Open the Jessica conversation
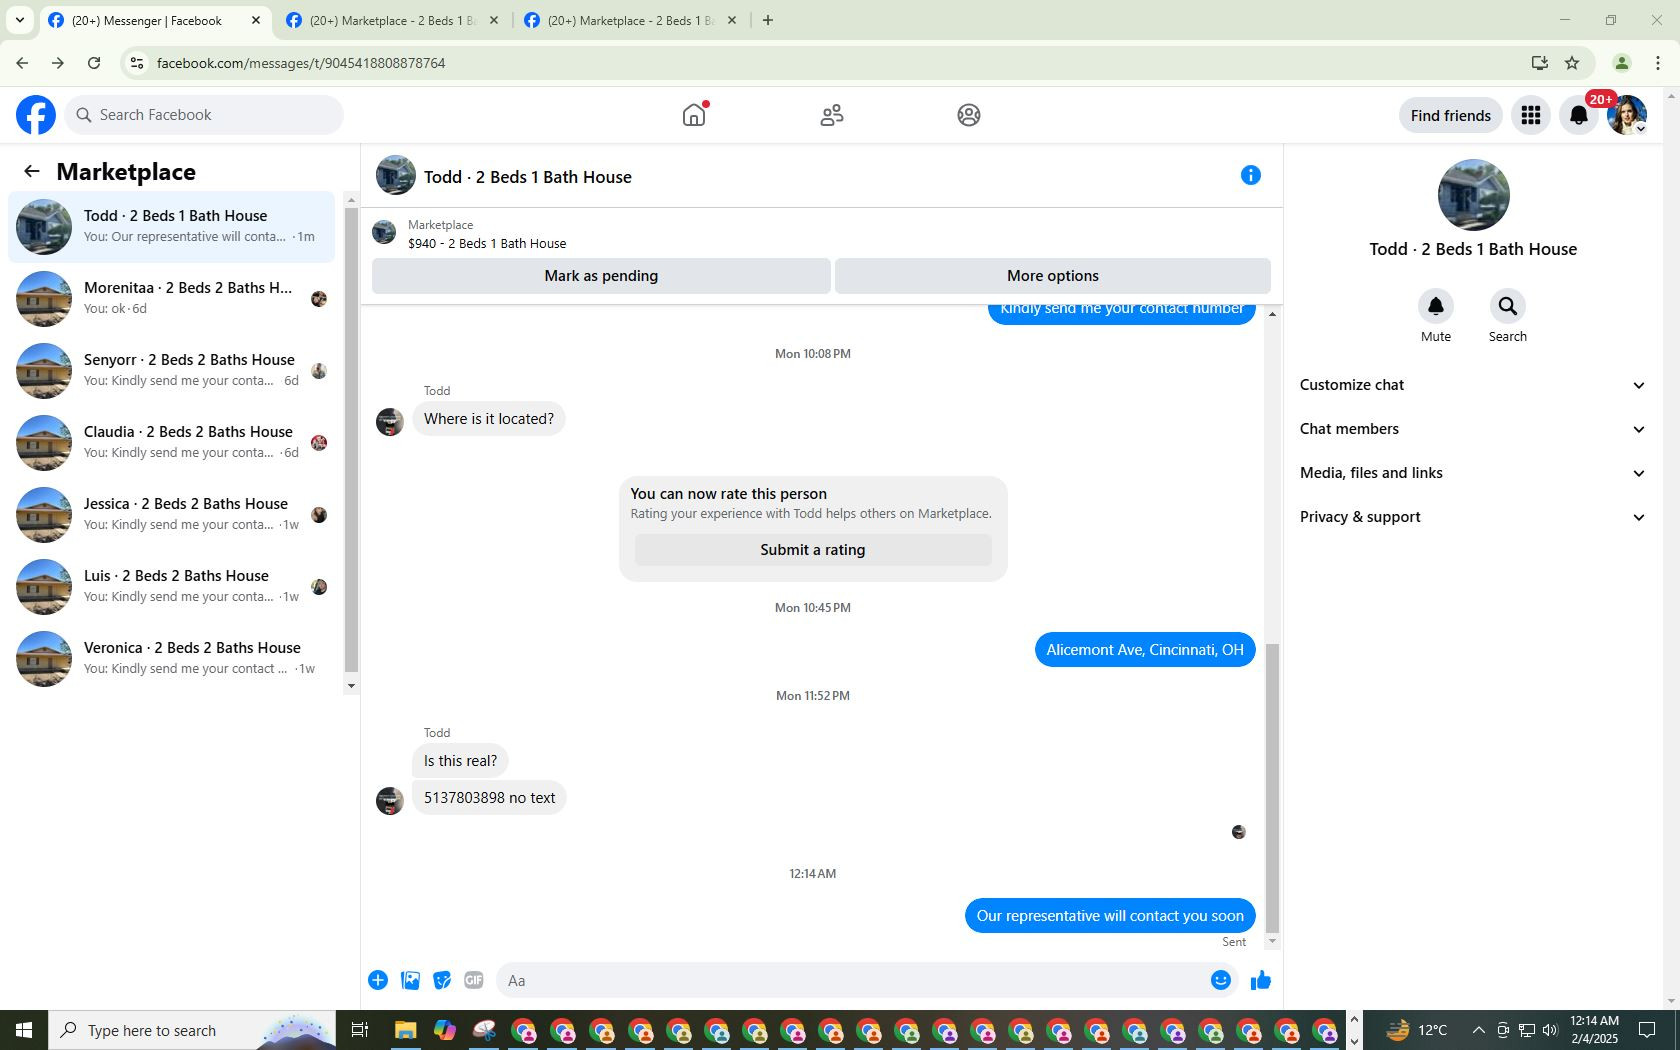This screenshot has height=1050, width=1680. (x=172, y=515)
